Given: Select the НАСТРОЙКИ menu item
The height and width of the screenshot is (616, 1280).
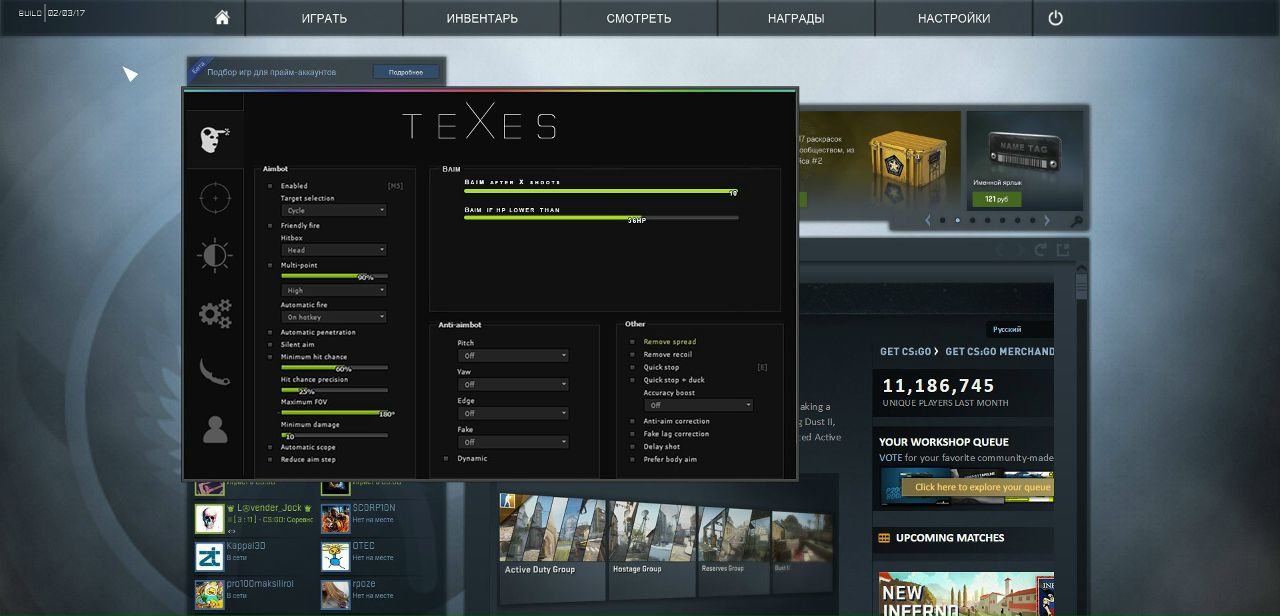Looking at the screenshot, I should point(954,18).
